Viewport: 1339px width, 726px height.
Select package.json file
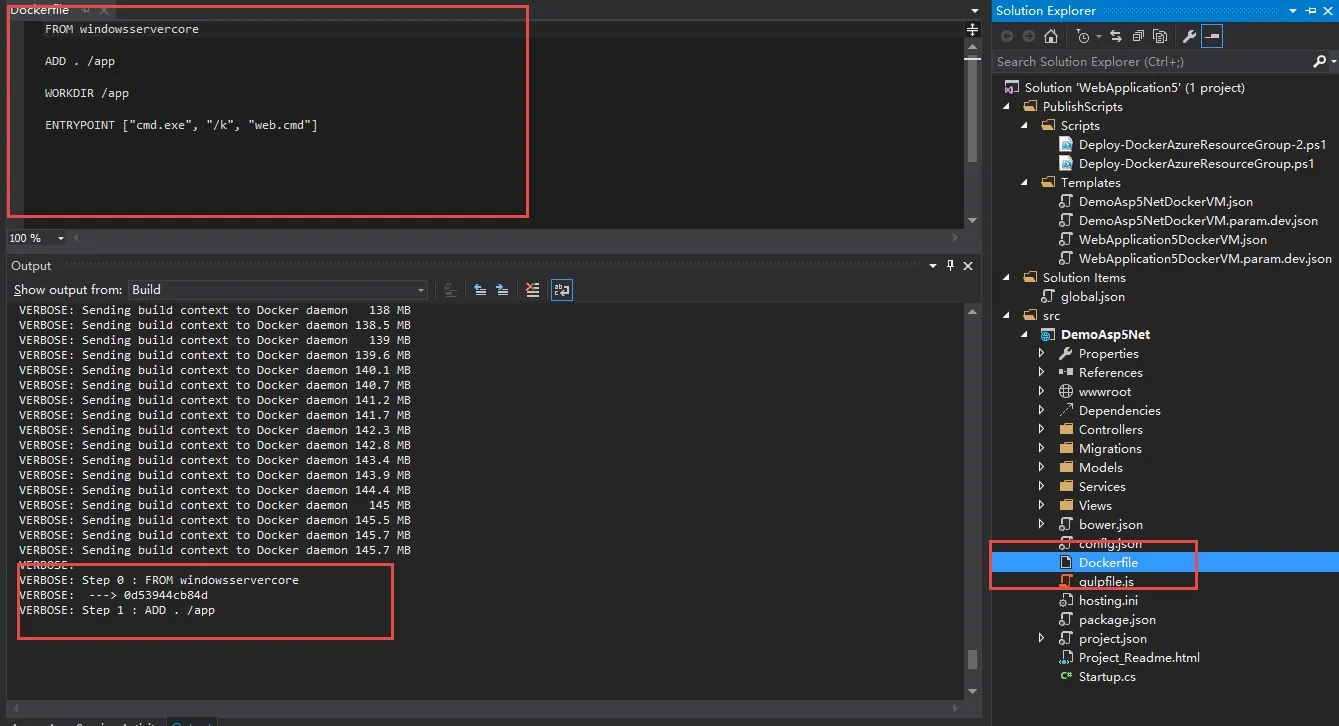[1117, 620]
